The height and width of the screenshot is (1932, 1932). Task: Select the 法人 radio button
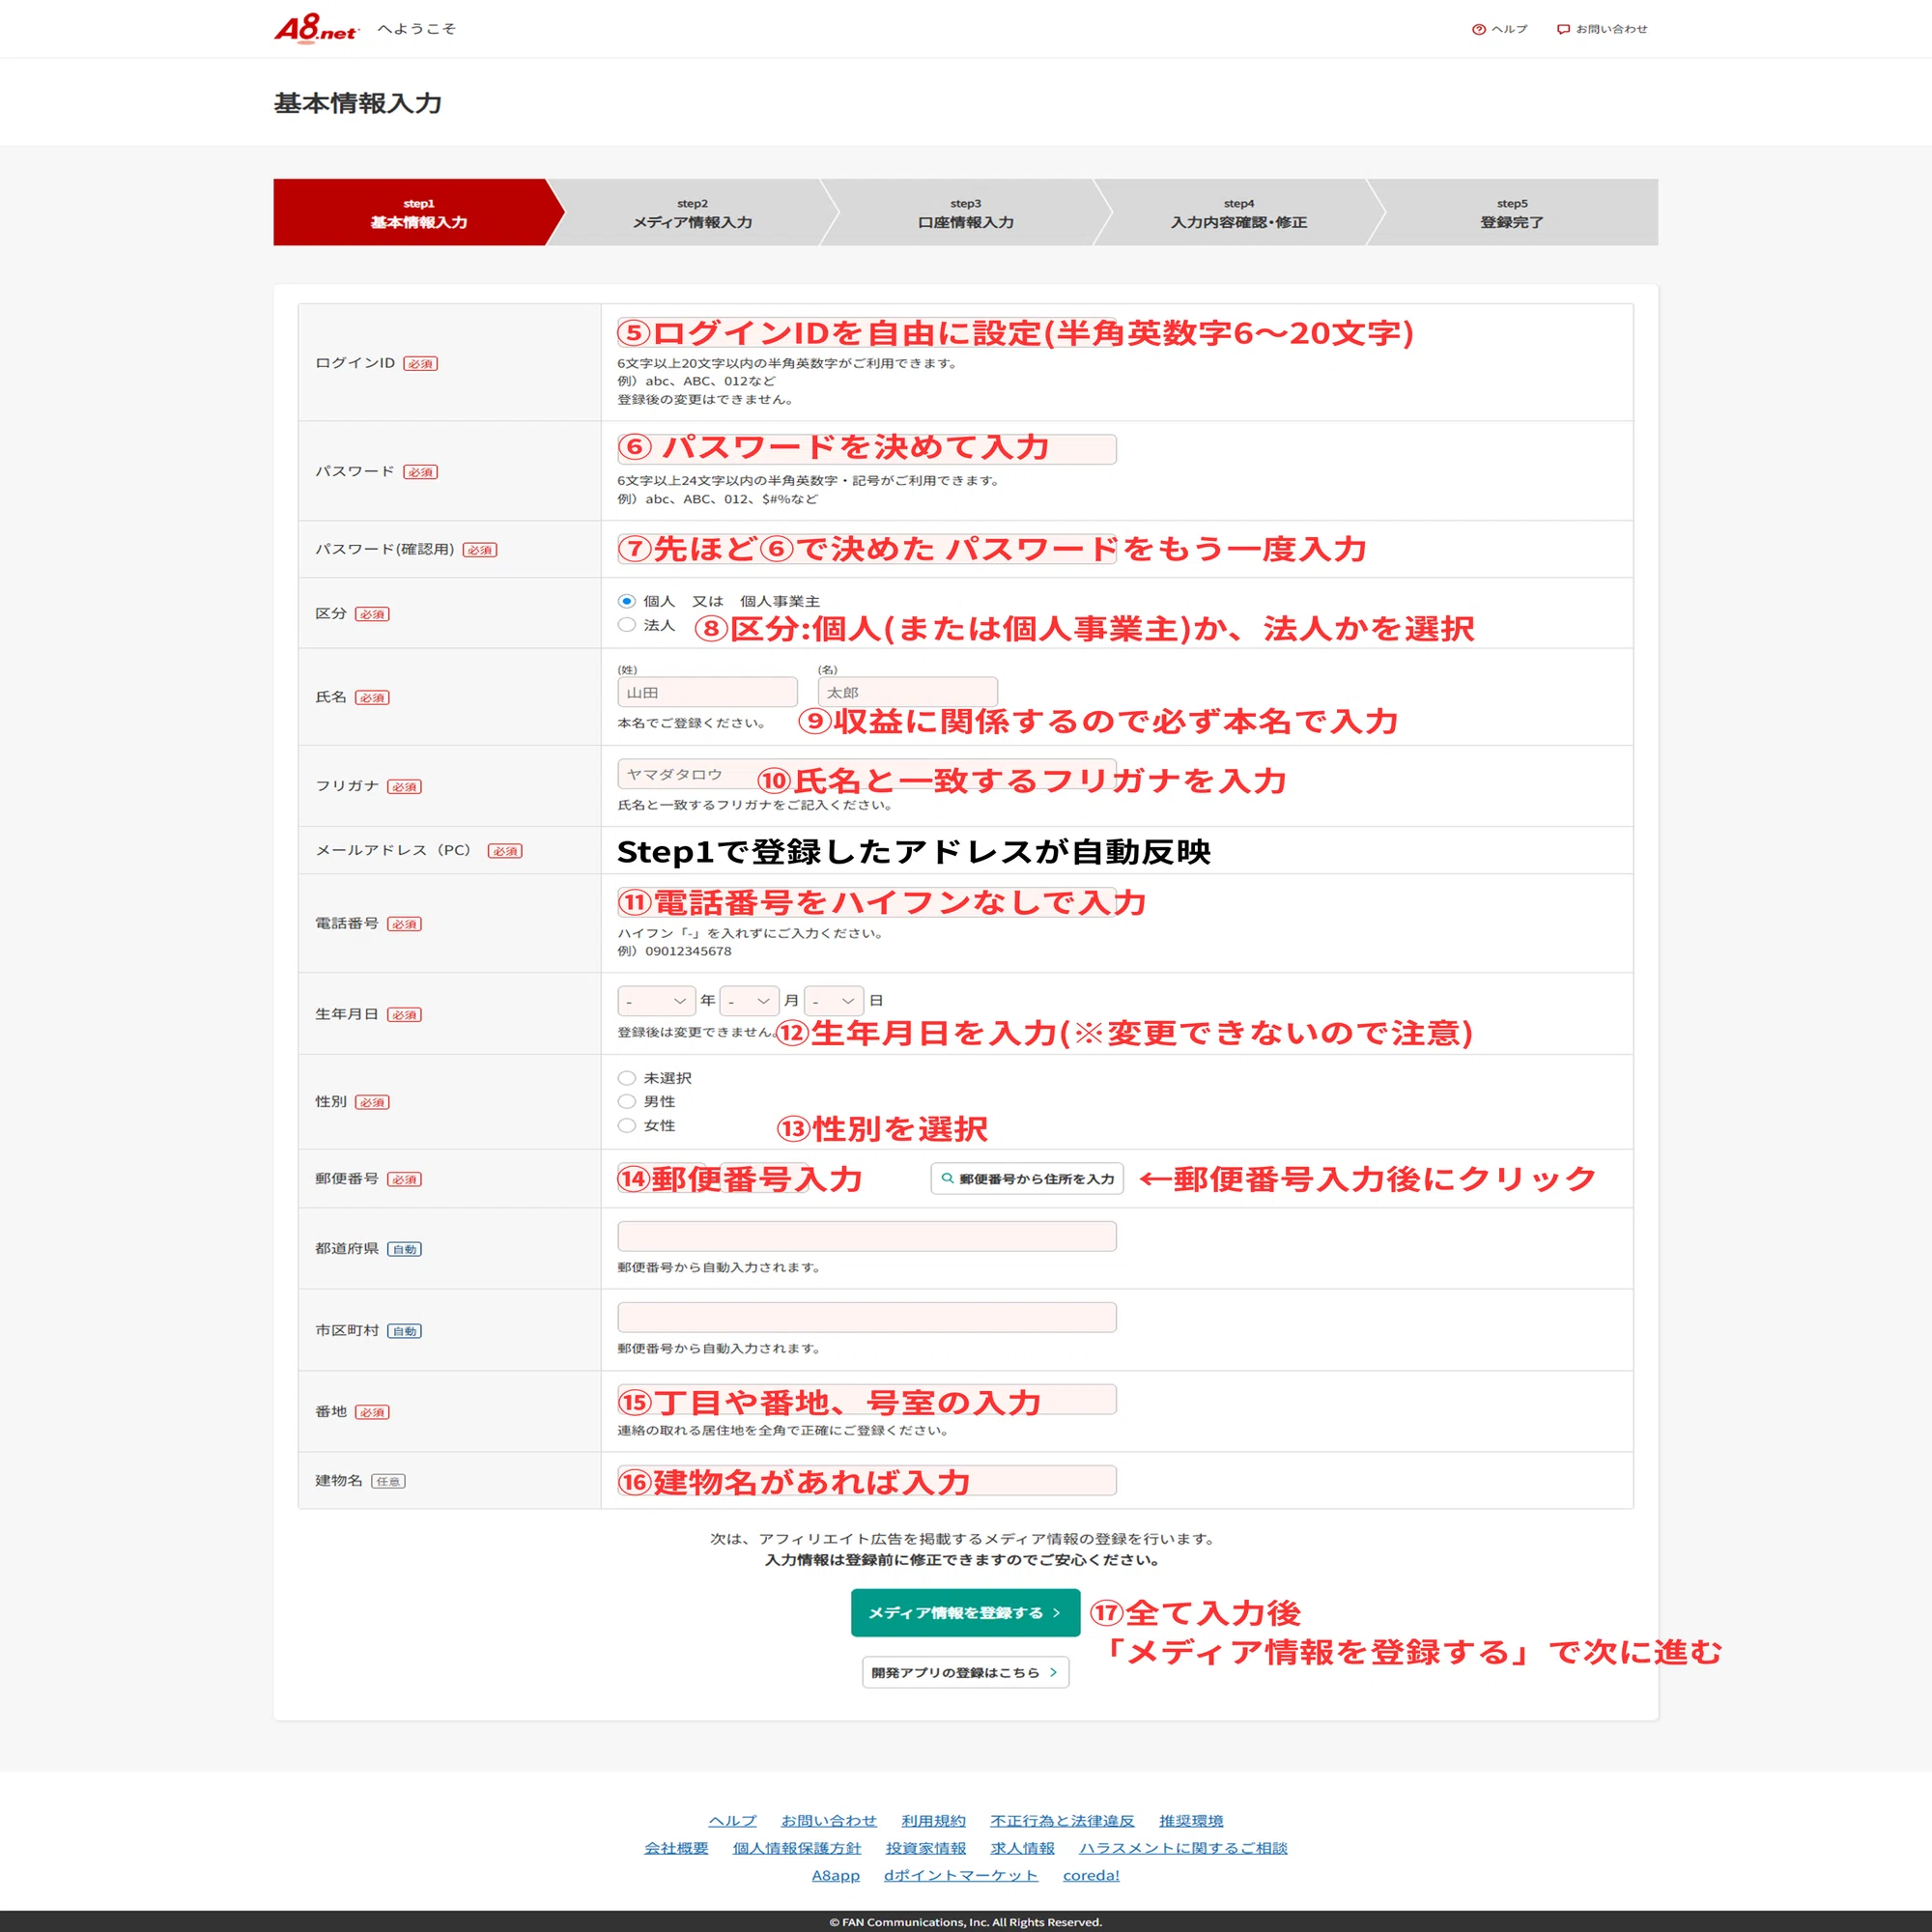point(627,625)
